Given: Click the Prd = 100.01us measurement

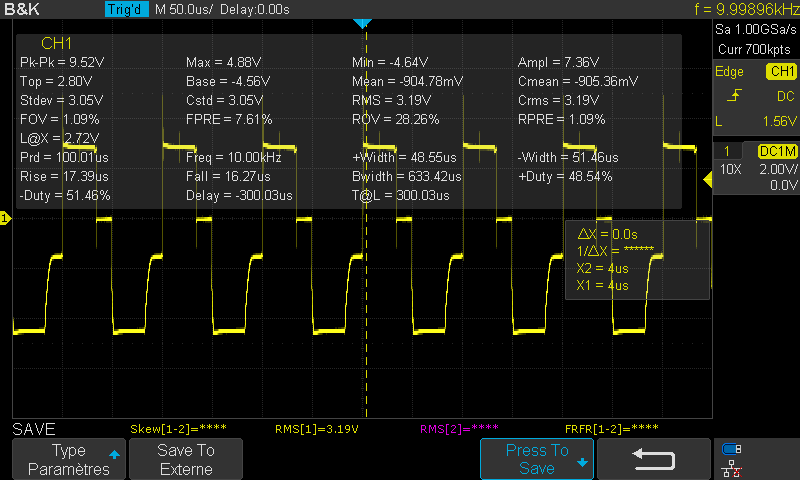Looking at the screenshot, I should (64, 157).
